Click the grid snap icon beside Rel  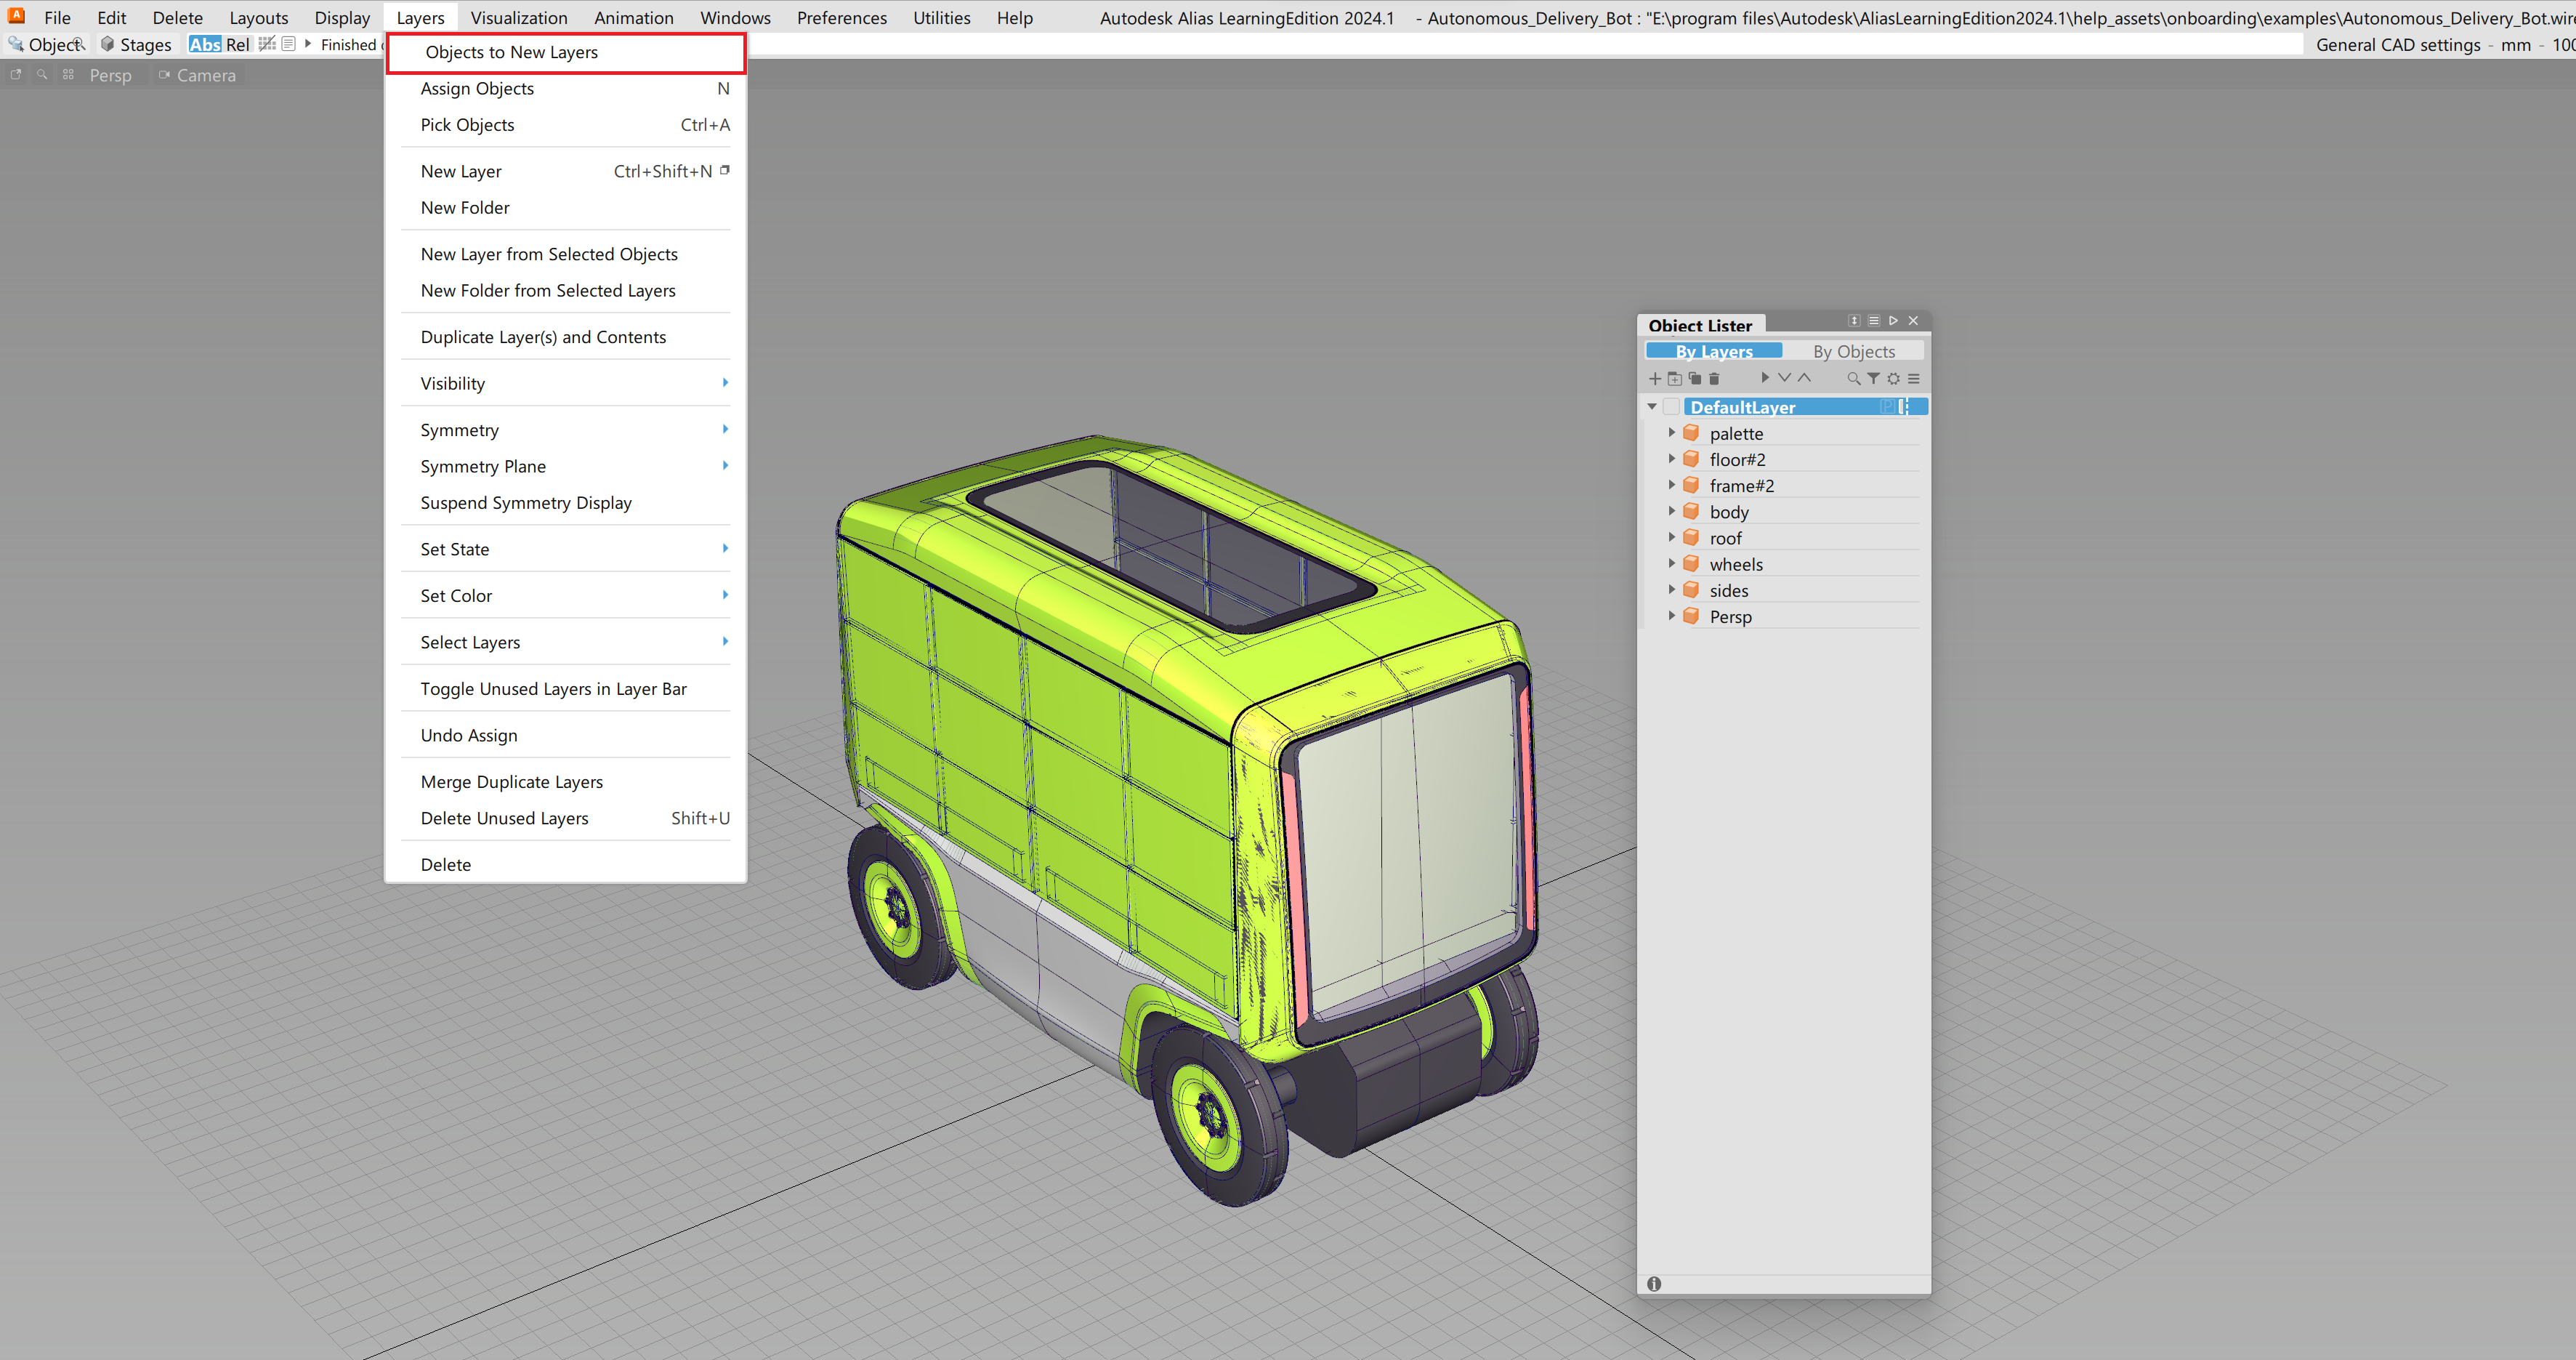[x=266, y=44]
